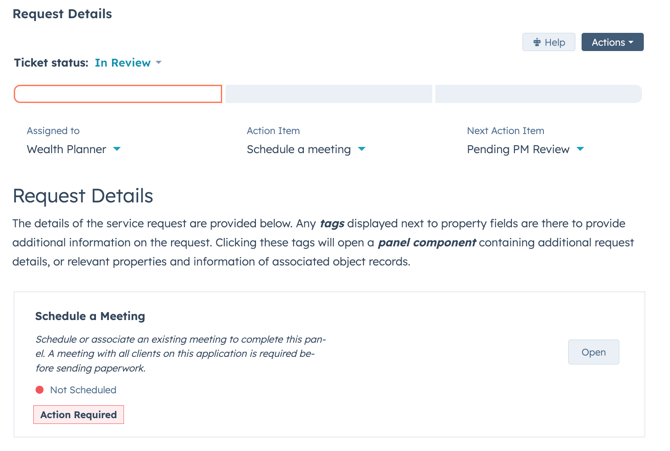Viewport: 670px width, 451px height.
Task: Click the Schedule a Meeting card title
Action: 90,316
